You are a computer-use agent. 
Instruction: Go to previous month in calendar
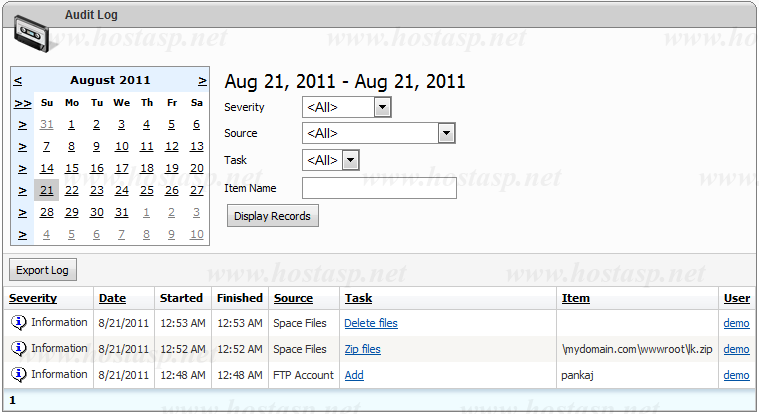18,80
